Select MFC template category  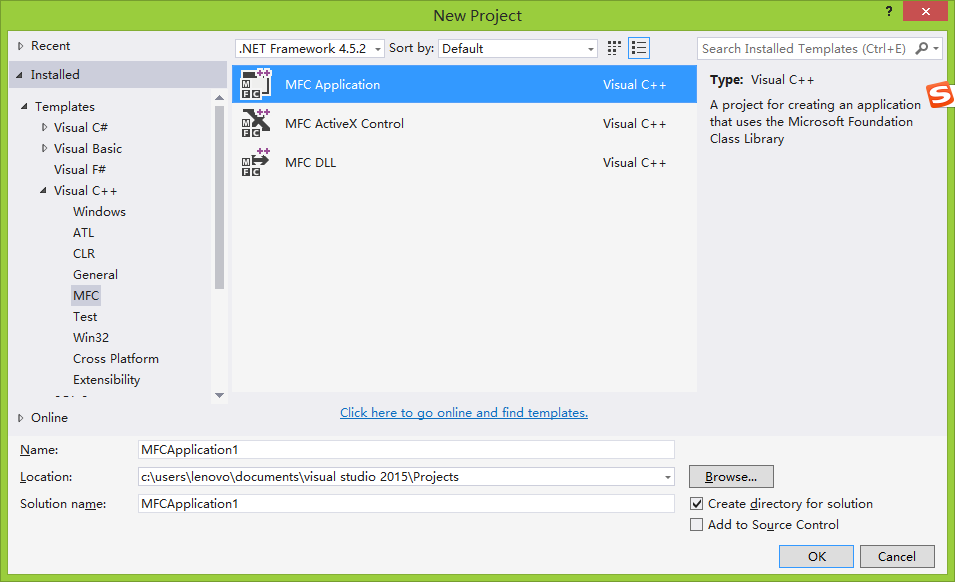pyautogui.click(x=86, y=295)
